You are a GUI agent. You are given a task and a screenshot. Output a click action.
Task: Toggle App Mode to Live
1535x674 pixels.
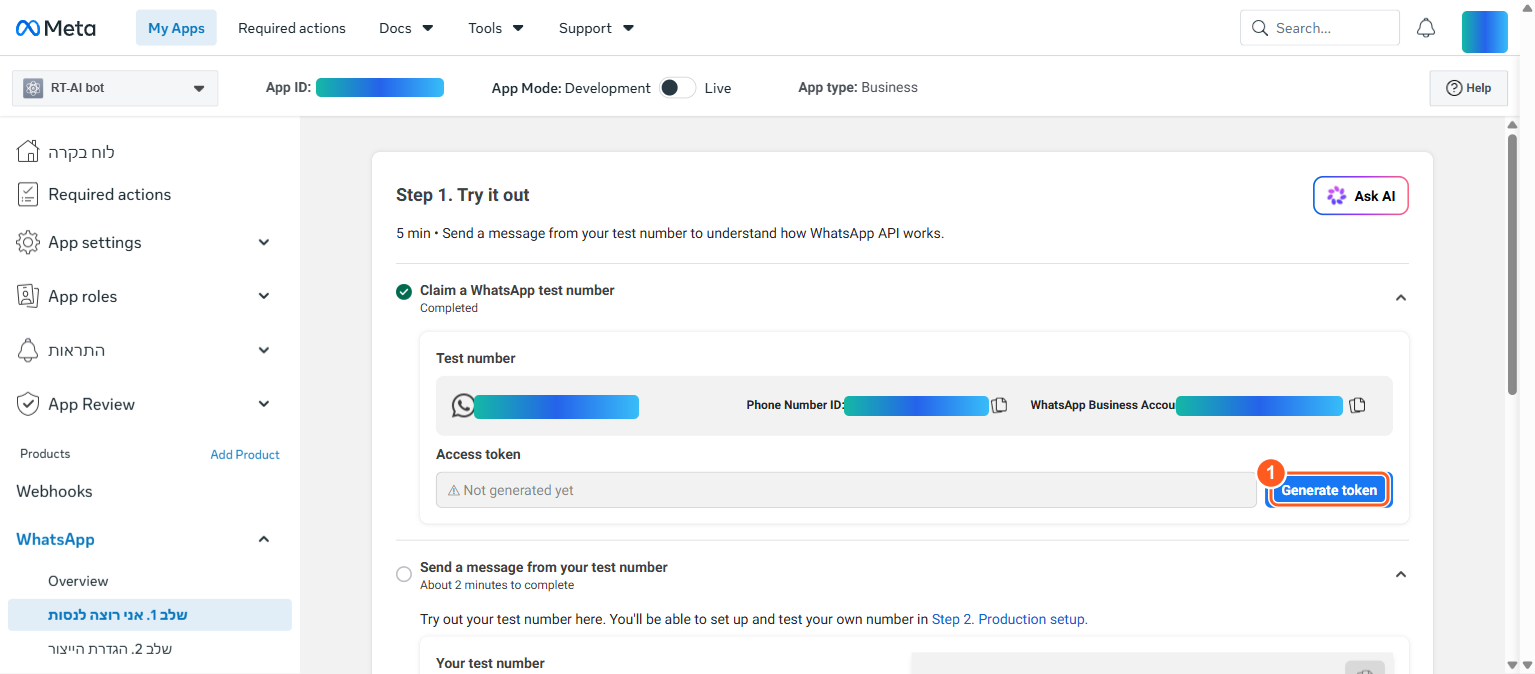[x=677, y=88]
